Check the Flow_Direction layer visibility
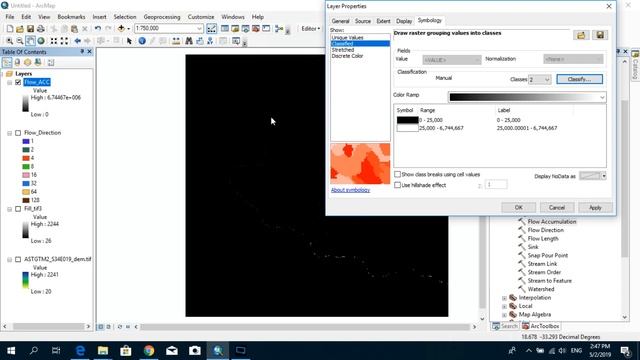 18,133
